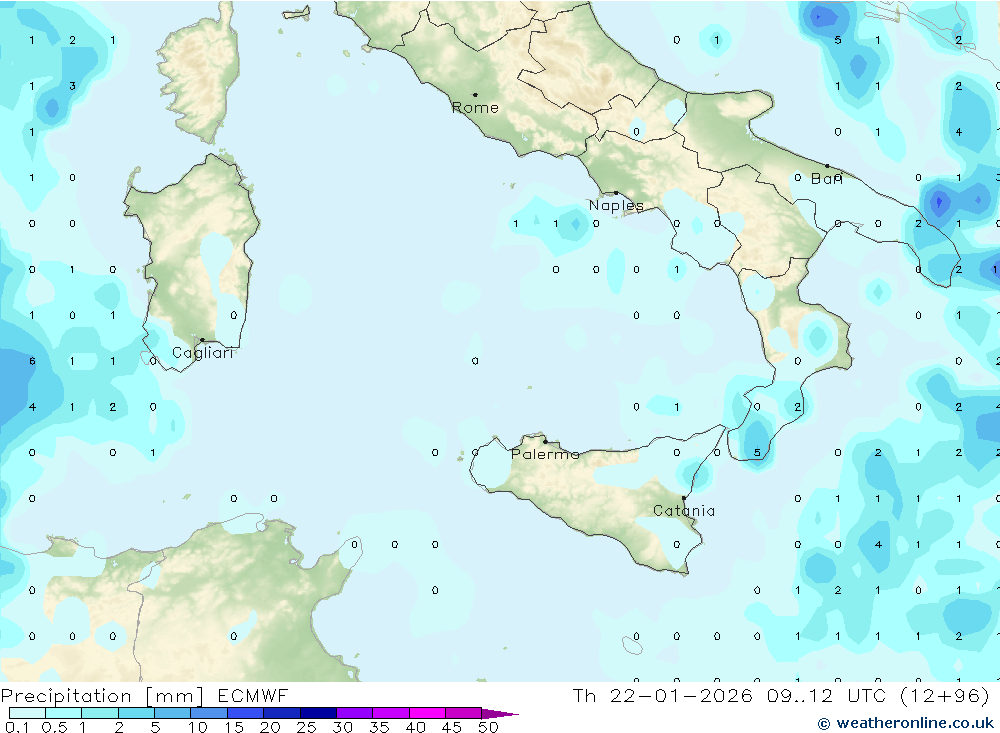Click the Bari city marker dot
This screenshot has width=1000, height=733.
tap(827, 166)
